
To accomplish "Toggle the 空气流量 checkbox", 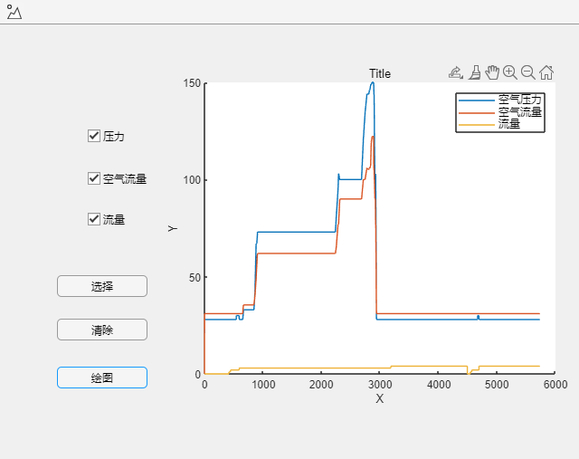I will click(x=94, y=178).
